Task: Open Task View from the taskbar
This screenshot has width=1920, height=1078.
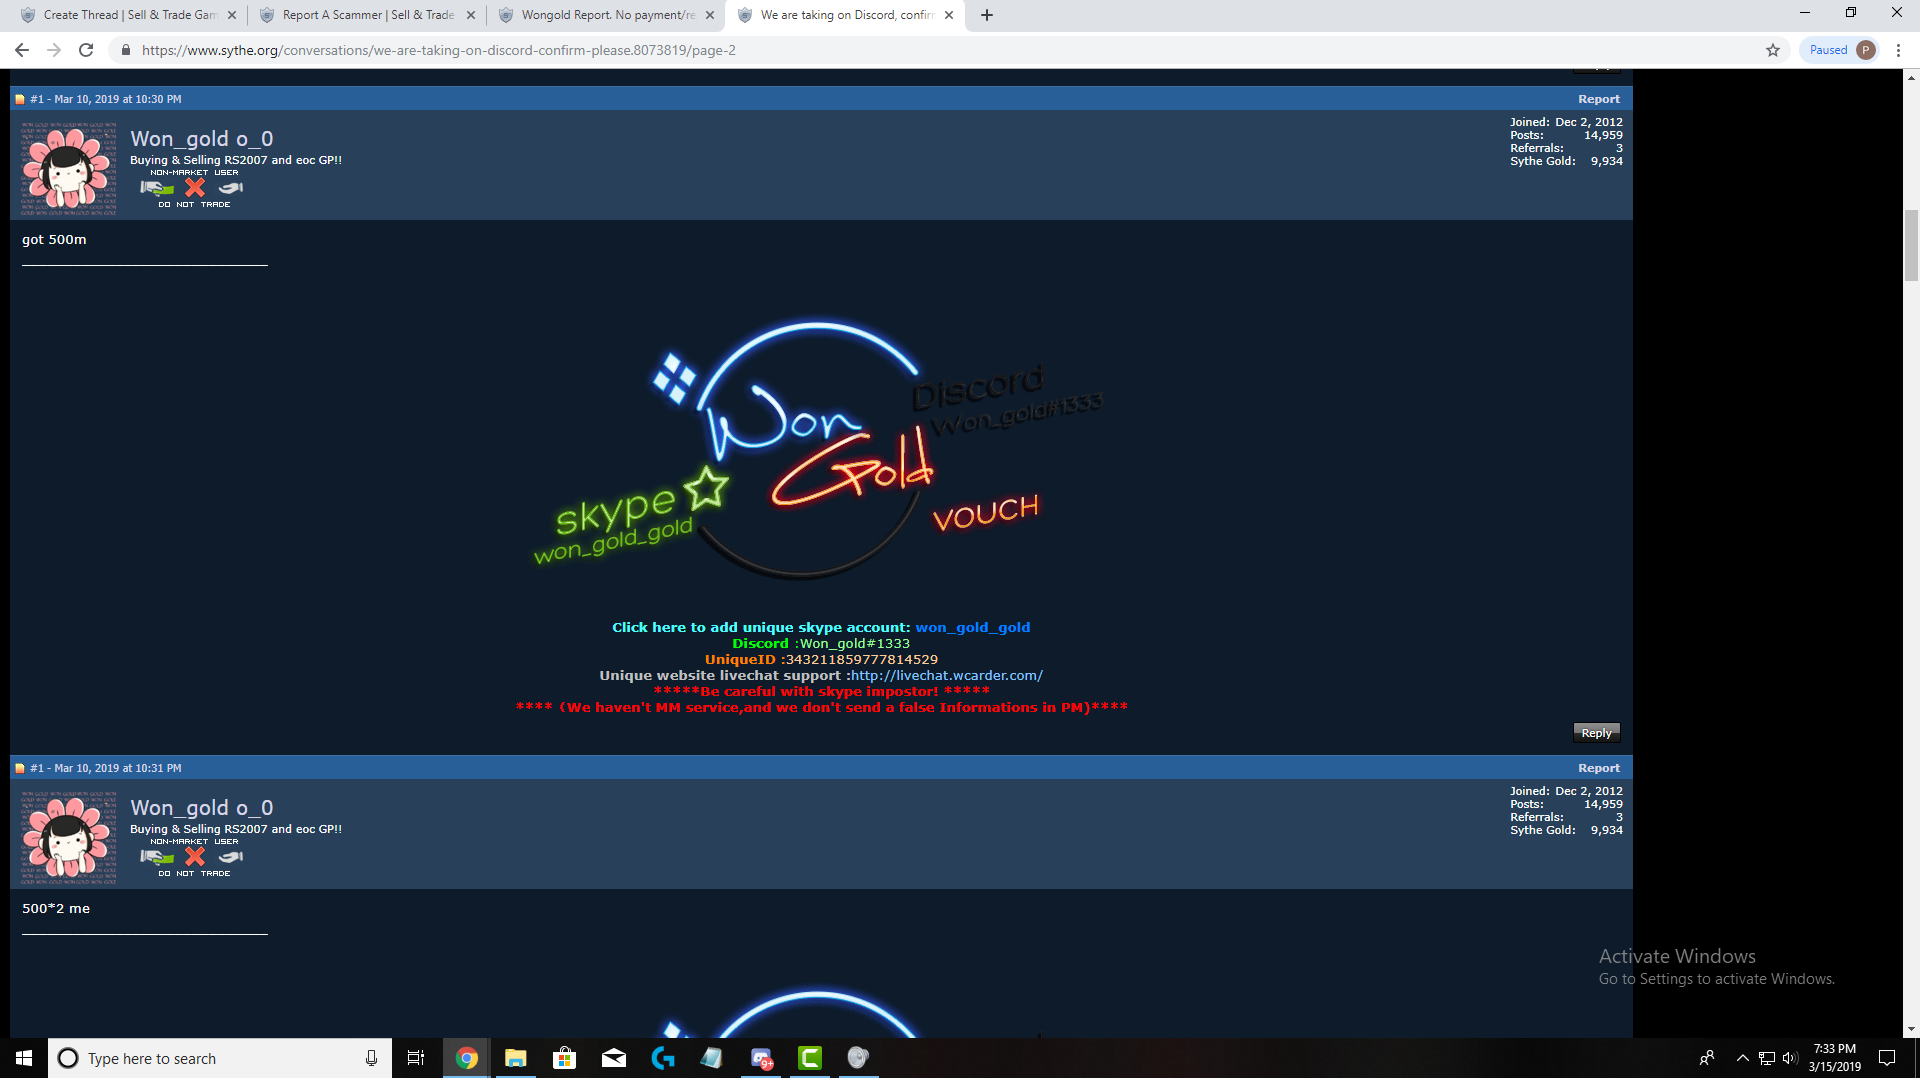Action: point(416,1058)
